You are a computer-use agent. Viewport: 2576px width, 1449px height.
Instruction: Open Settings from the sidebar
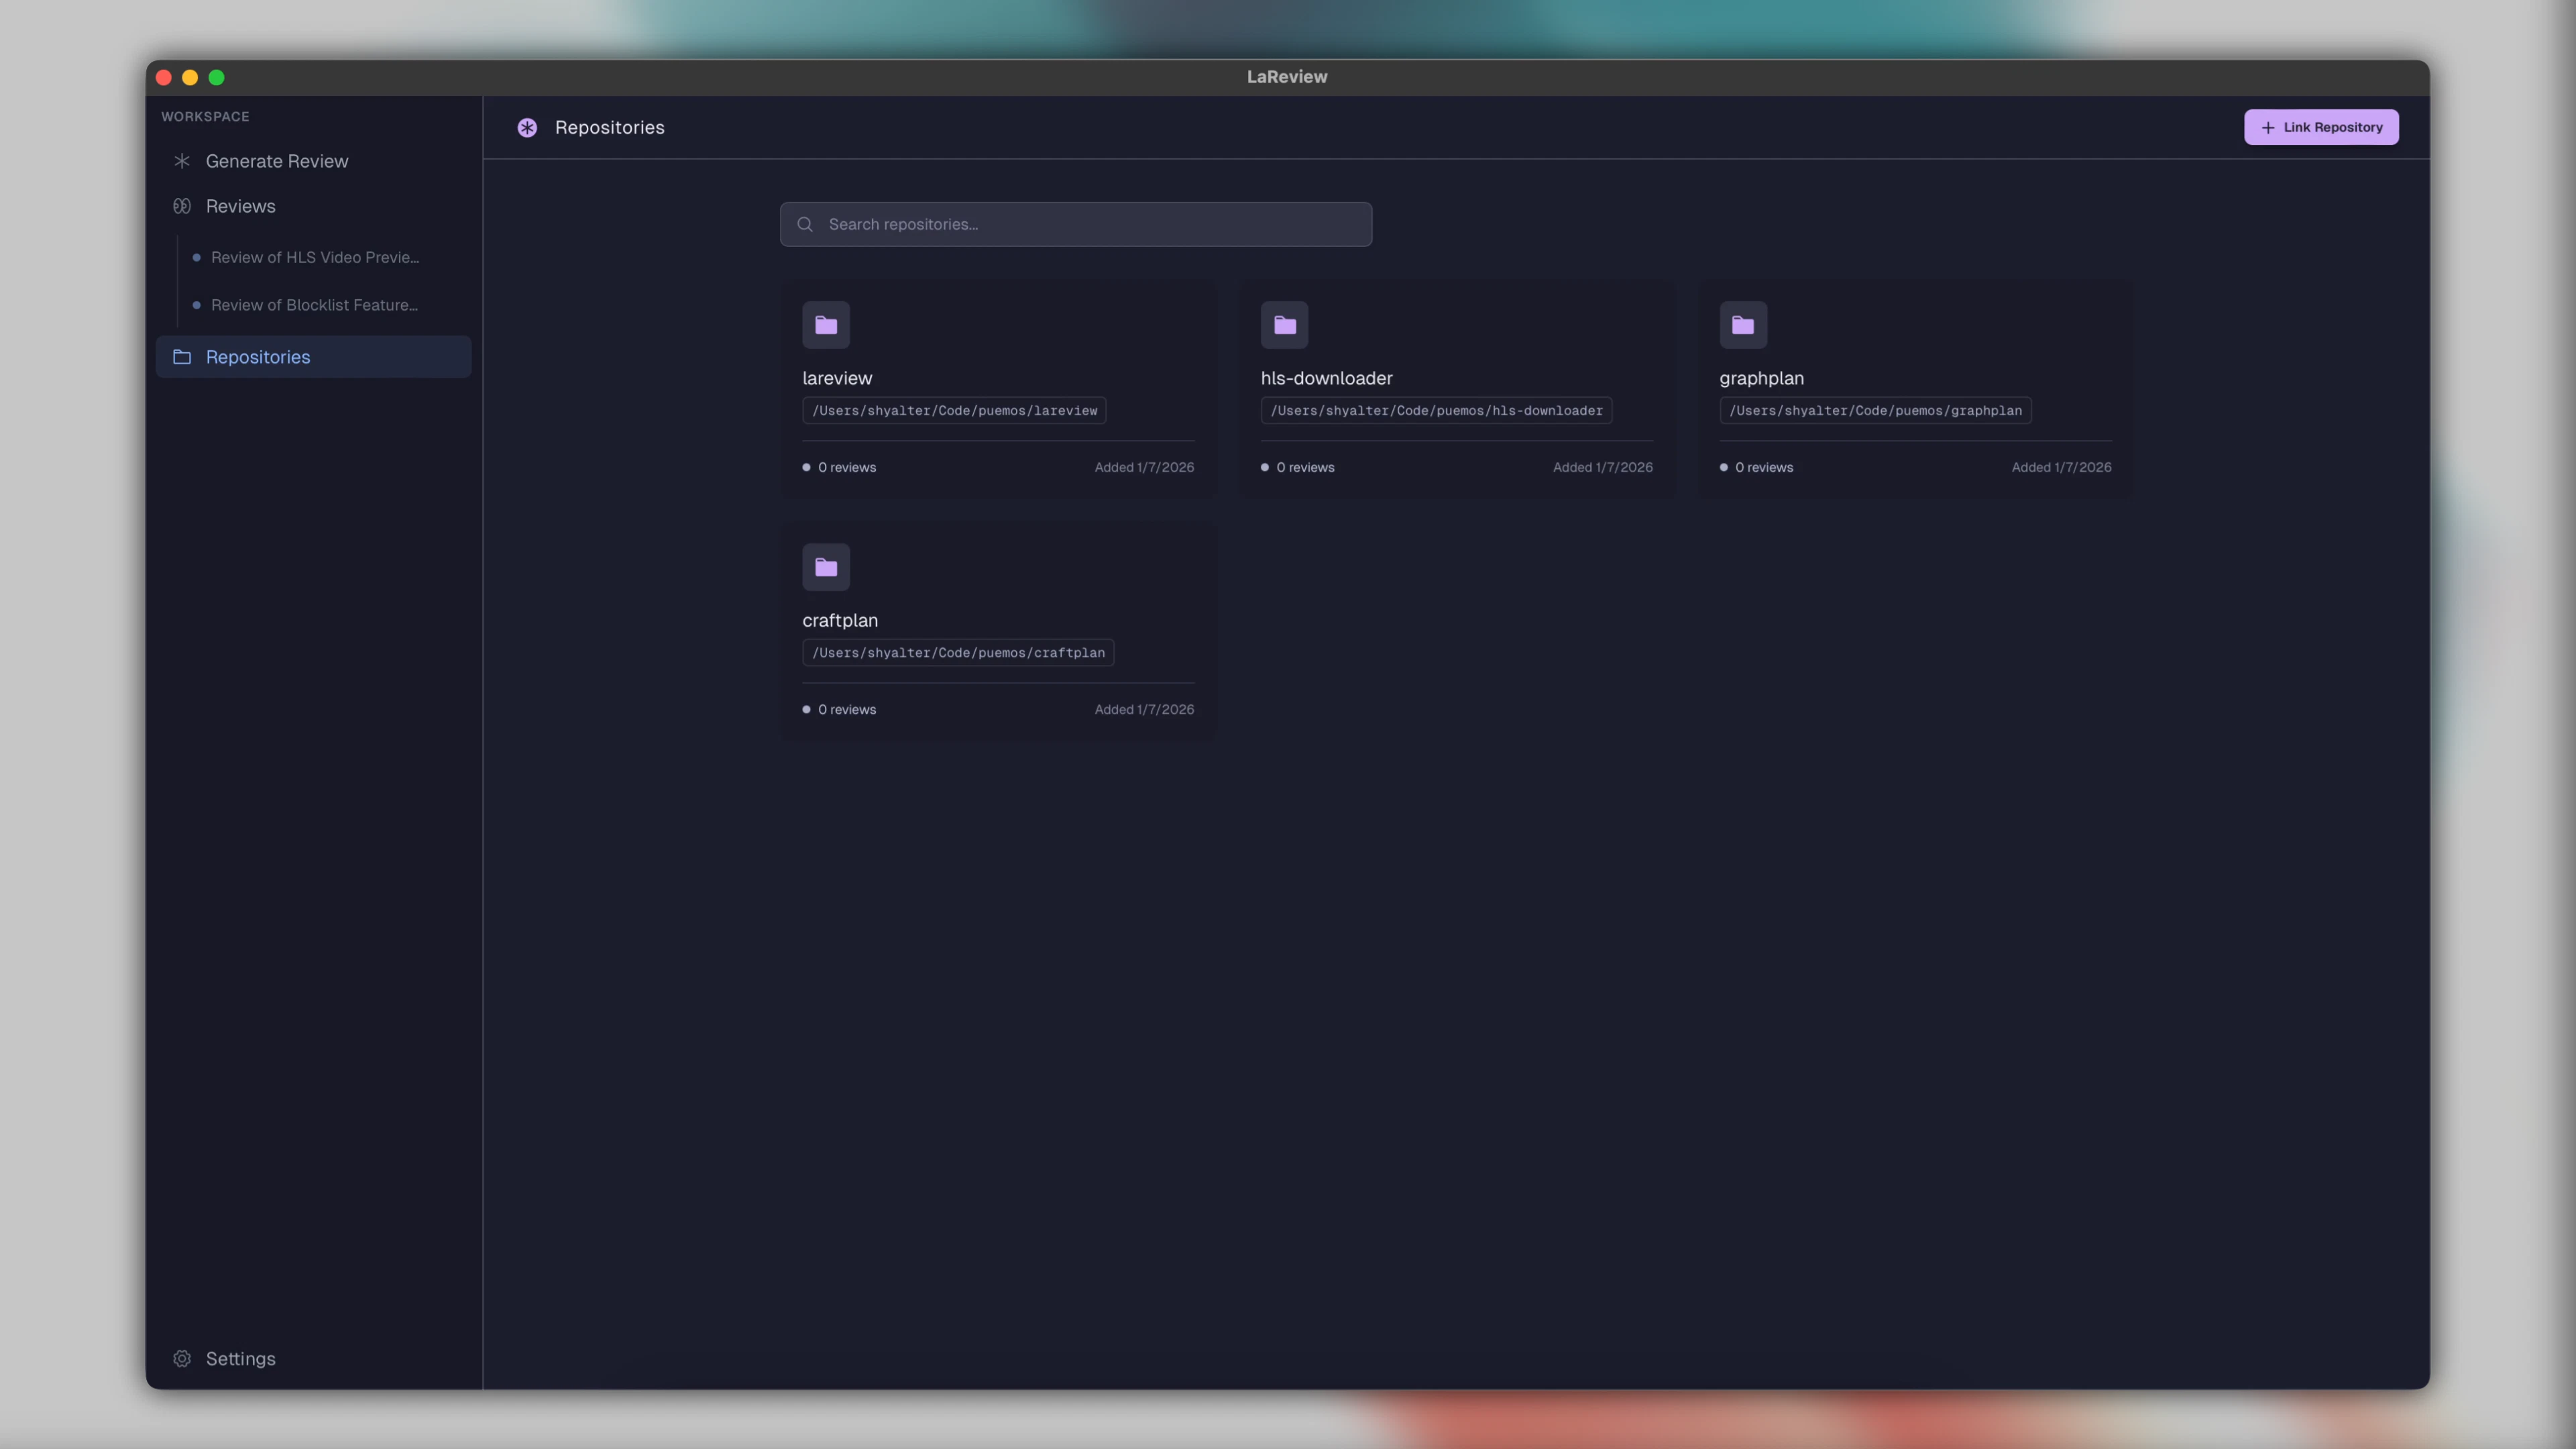pos(239,1358)
